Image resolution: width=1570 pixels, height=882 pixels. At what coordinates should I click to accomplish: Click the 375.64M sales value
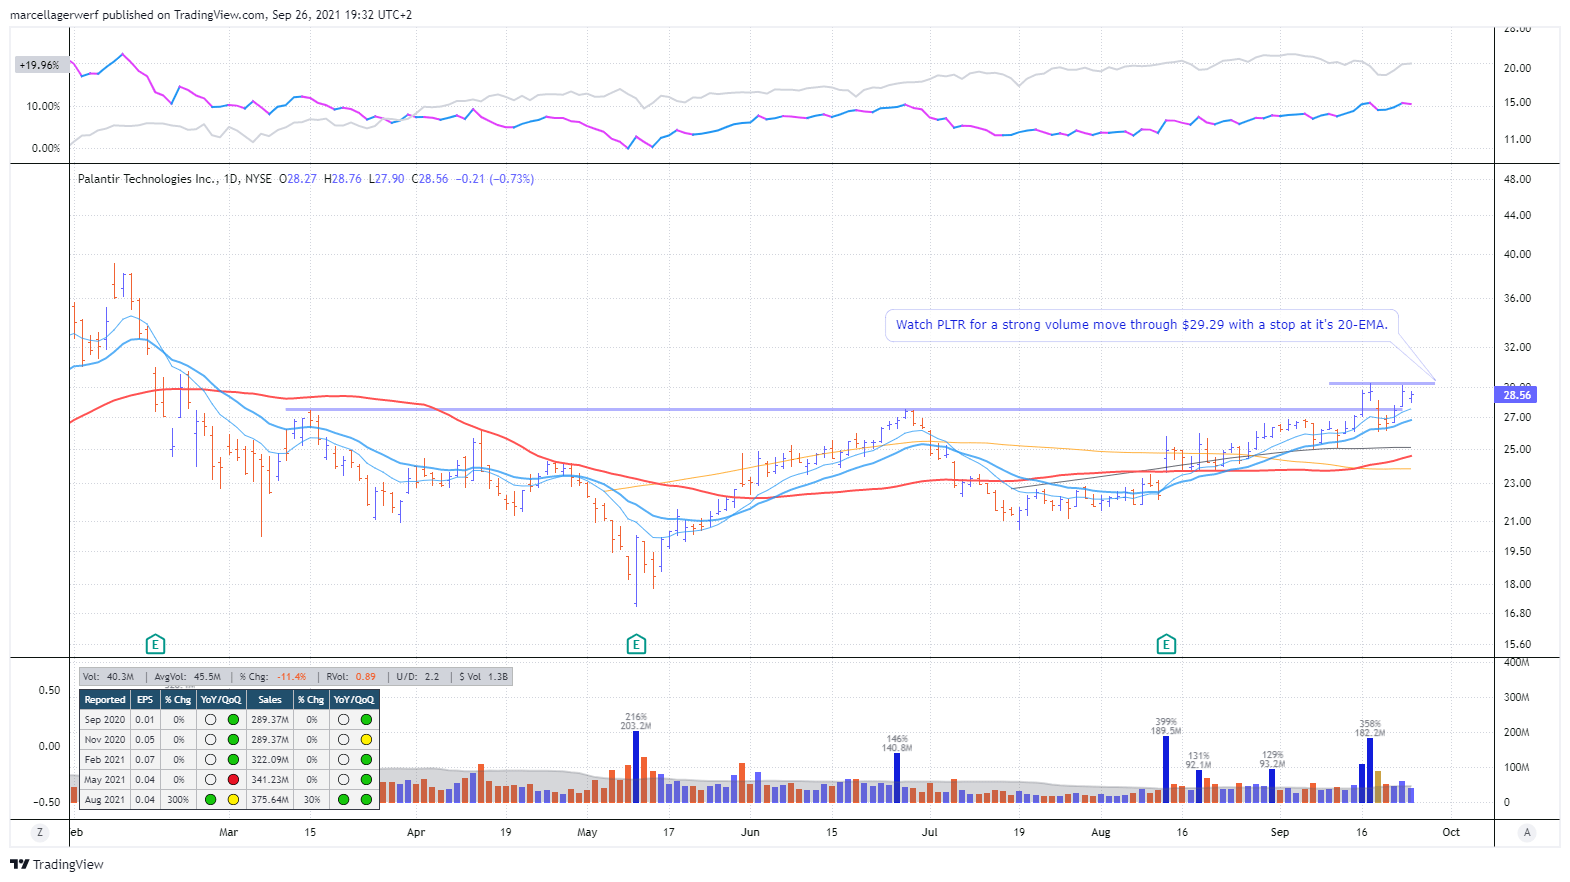270,800
